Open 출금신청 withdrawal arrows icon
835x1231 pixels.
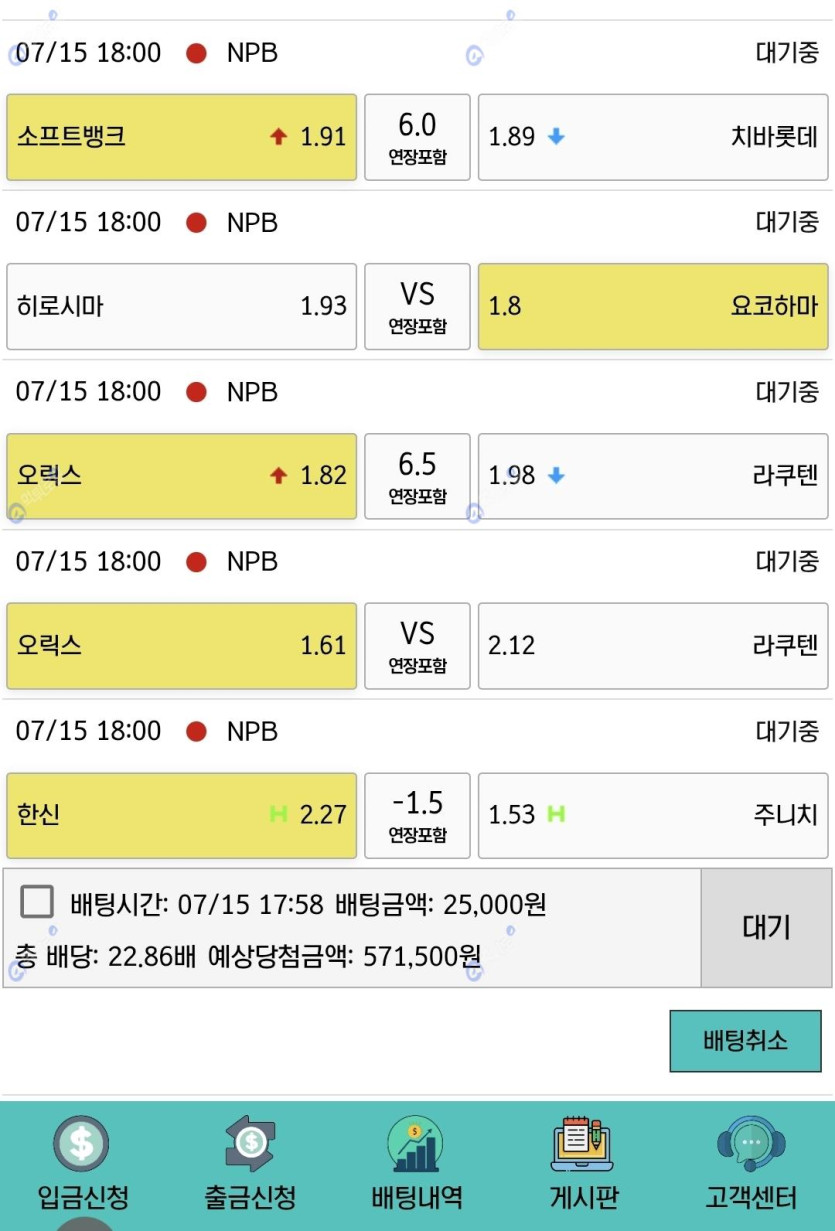tap(250, 1144)
